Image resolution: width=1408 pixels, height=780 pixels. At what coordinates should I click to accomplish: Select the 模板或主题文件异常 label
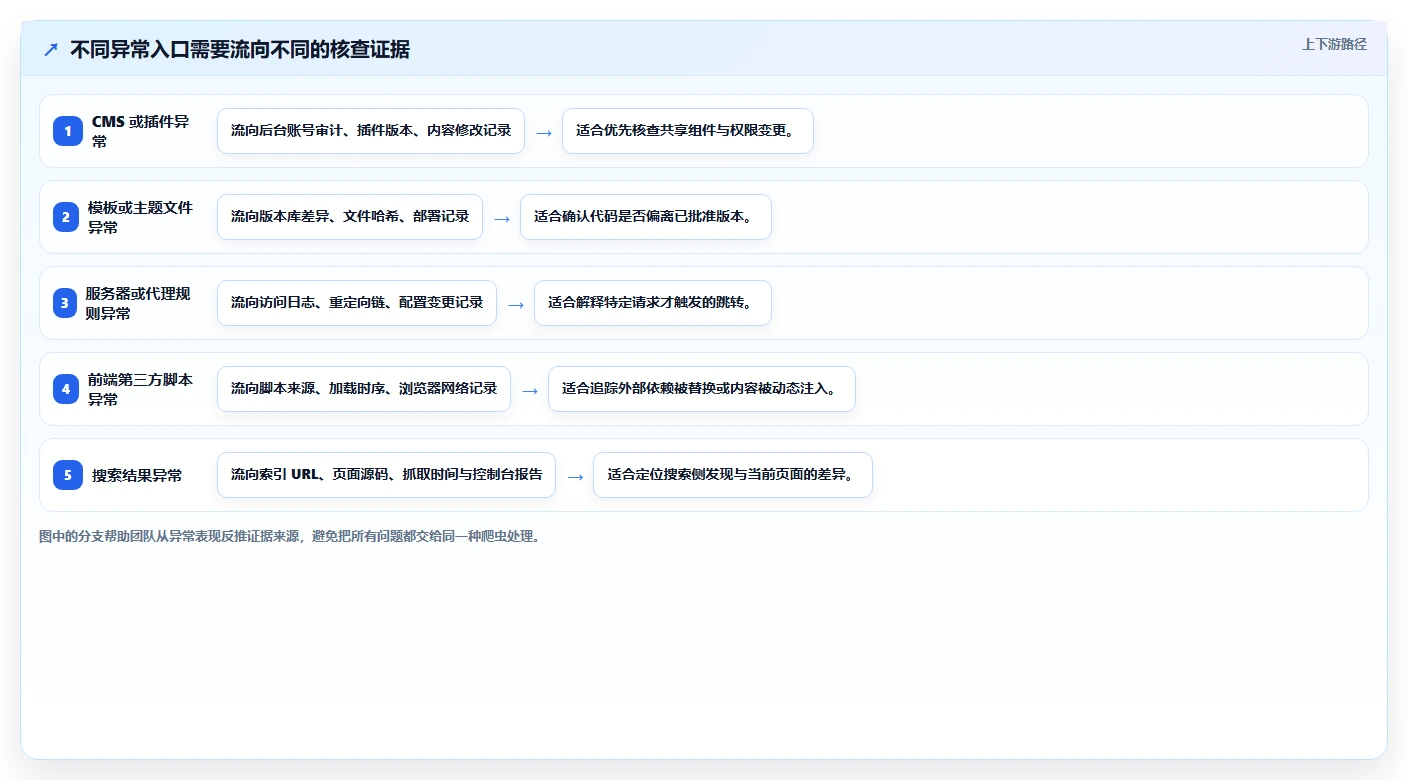click(140, 217)
